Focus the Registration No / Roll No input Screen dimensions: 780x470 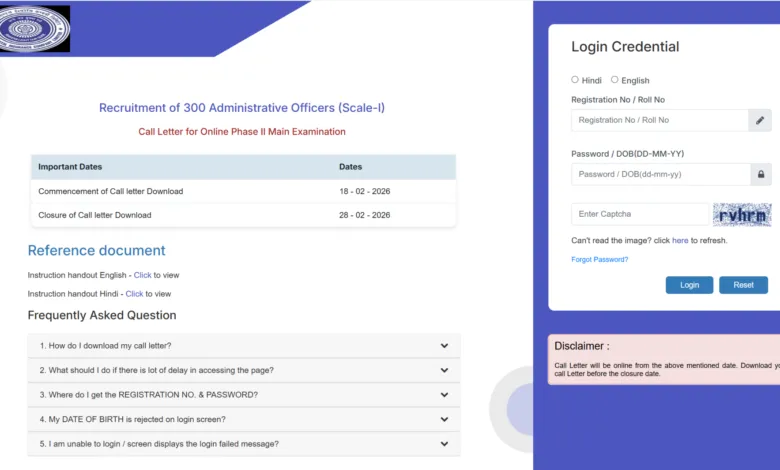click(660, 120)
